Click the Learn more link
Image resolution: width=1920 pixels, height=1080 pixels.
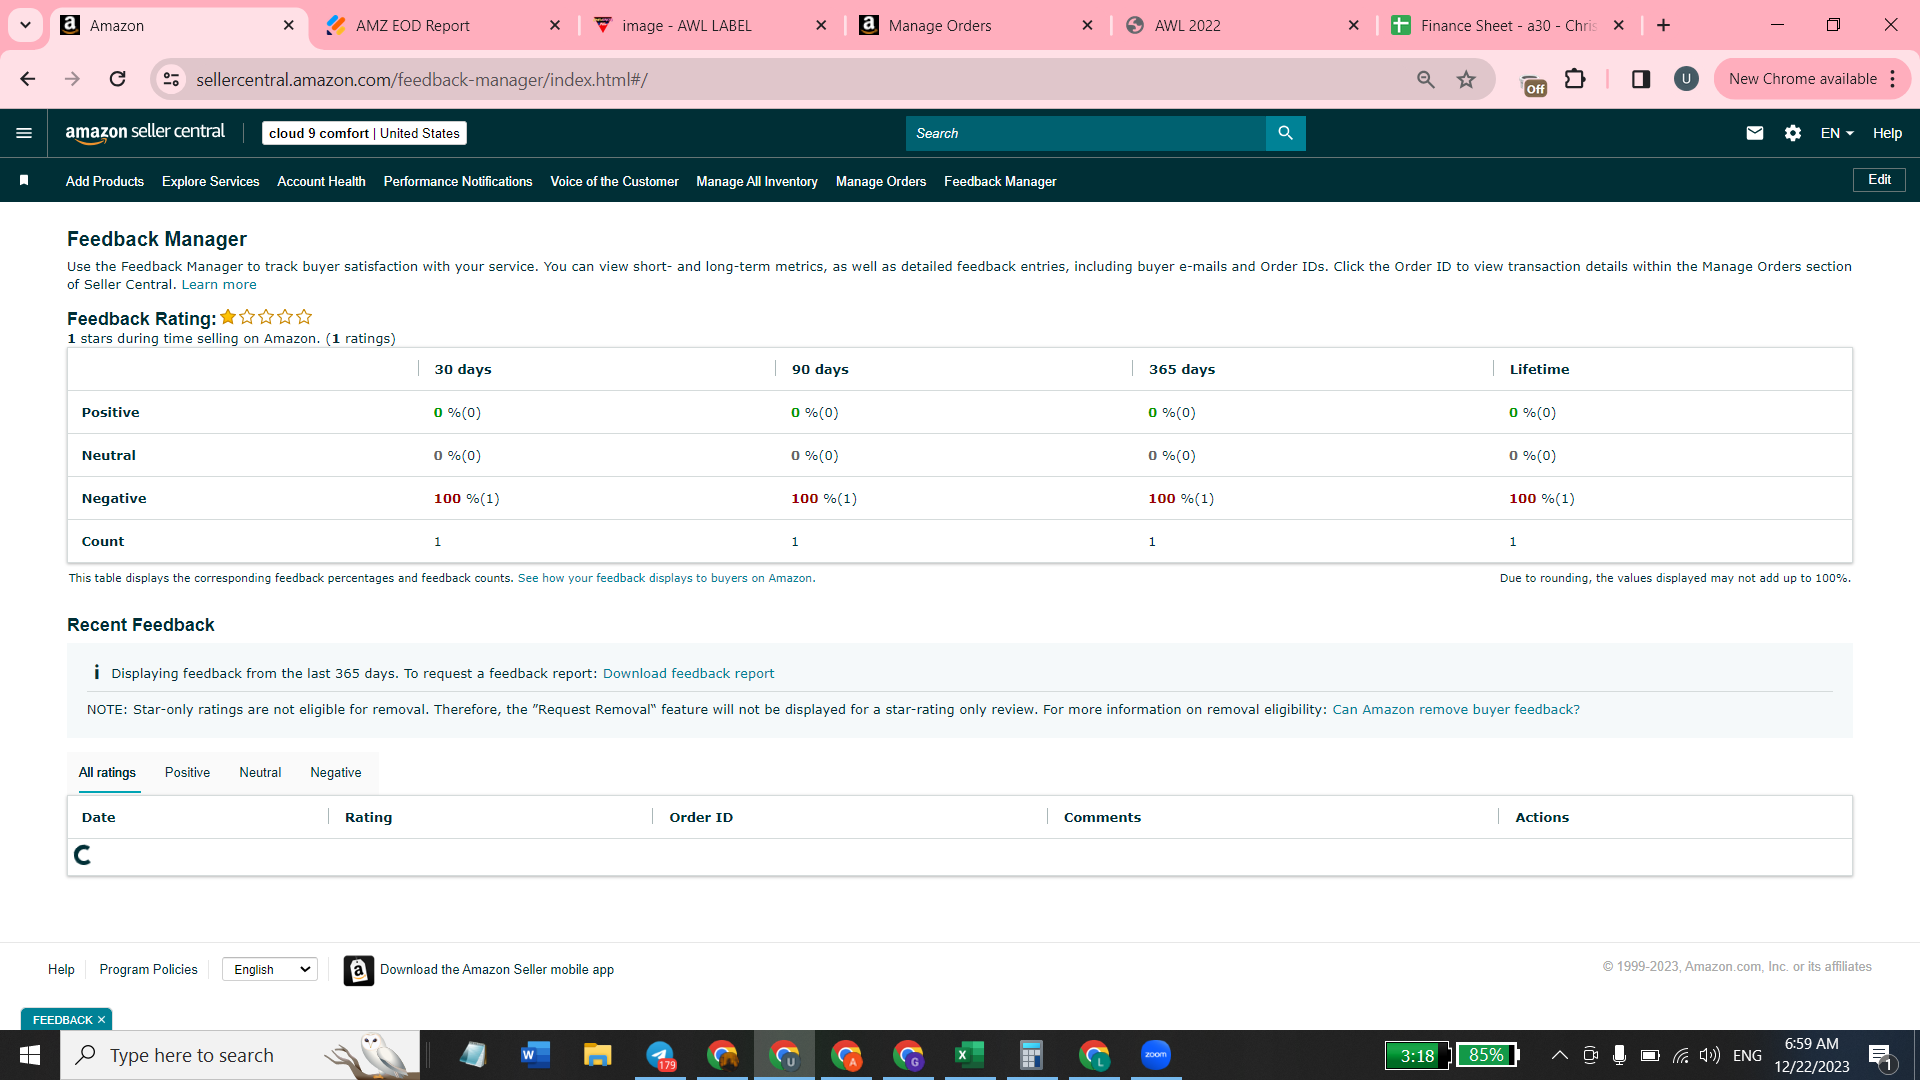pos(219,284)
